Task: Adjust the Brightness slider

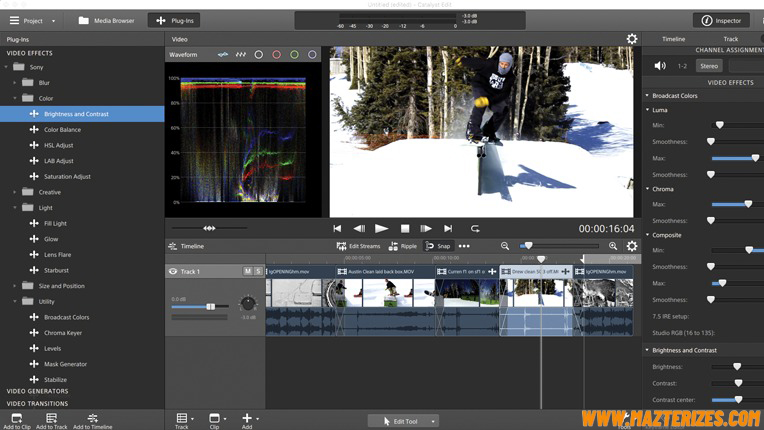Action: pos(737,367)
